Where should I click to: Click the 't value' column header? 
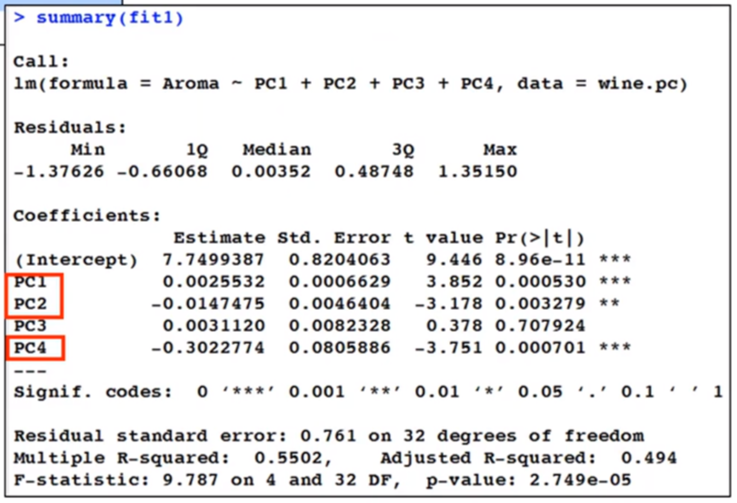click(444, 237)
